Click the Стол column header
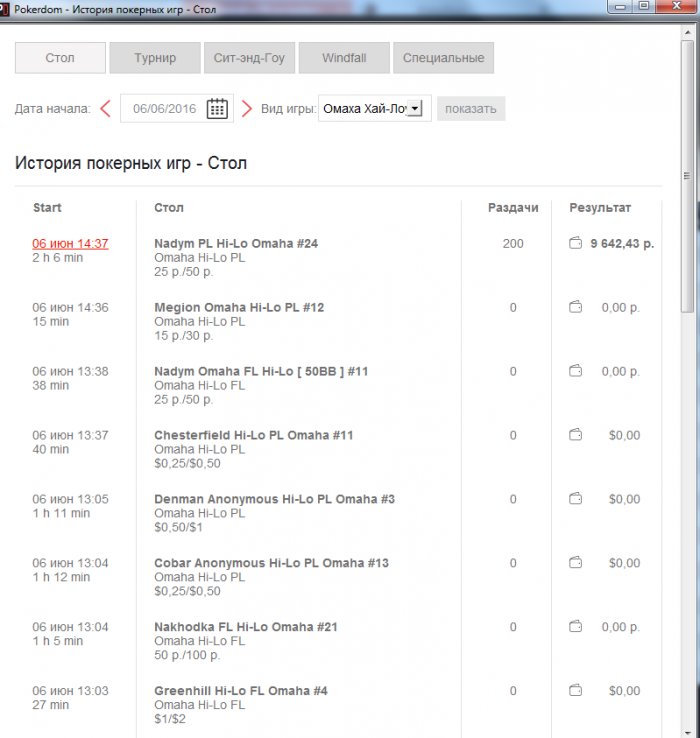The width and height of the screenshot is (700, 738). point(169,208)
